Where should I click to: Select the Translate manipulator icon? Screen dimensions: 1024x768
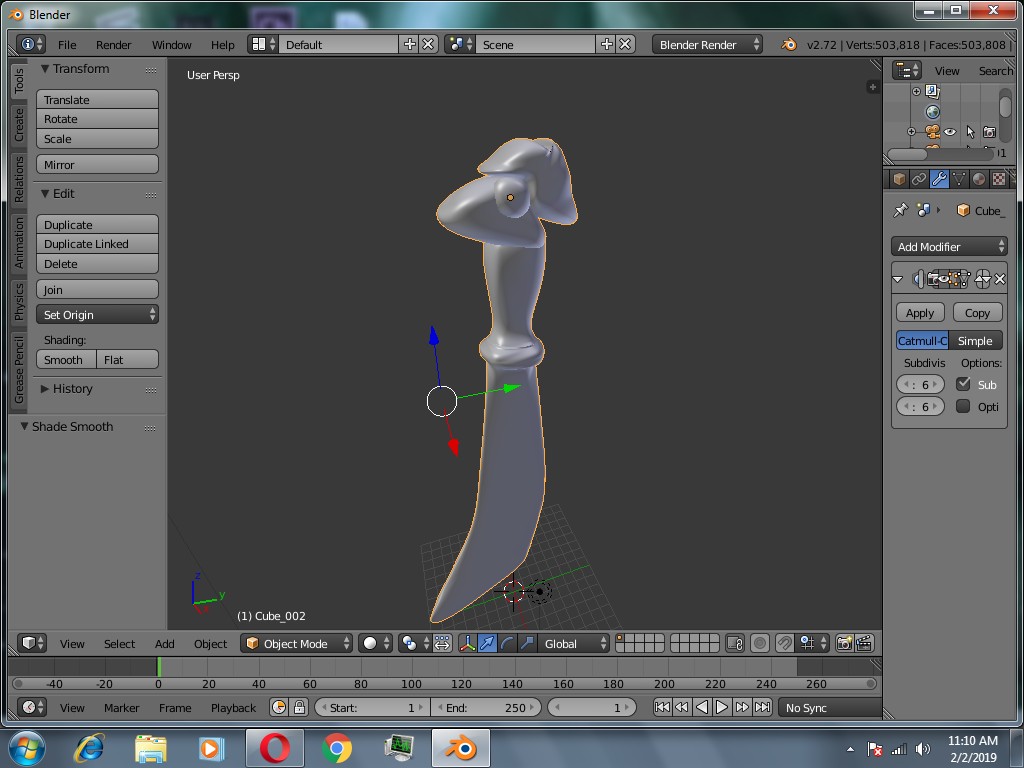(x=487, y=643)
